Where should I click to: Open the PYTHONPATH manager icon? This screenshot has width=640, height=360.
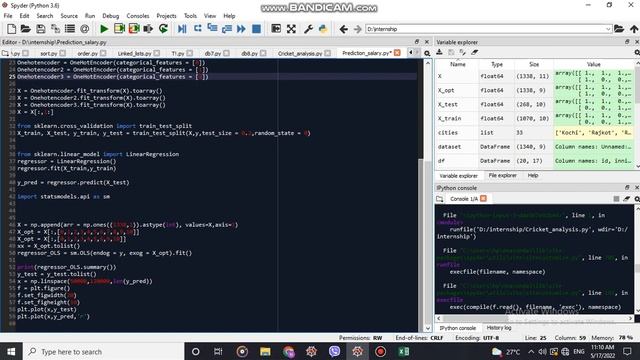(323, 29)
